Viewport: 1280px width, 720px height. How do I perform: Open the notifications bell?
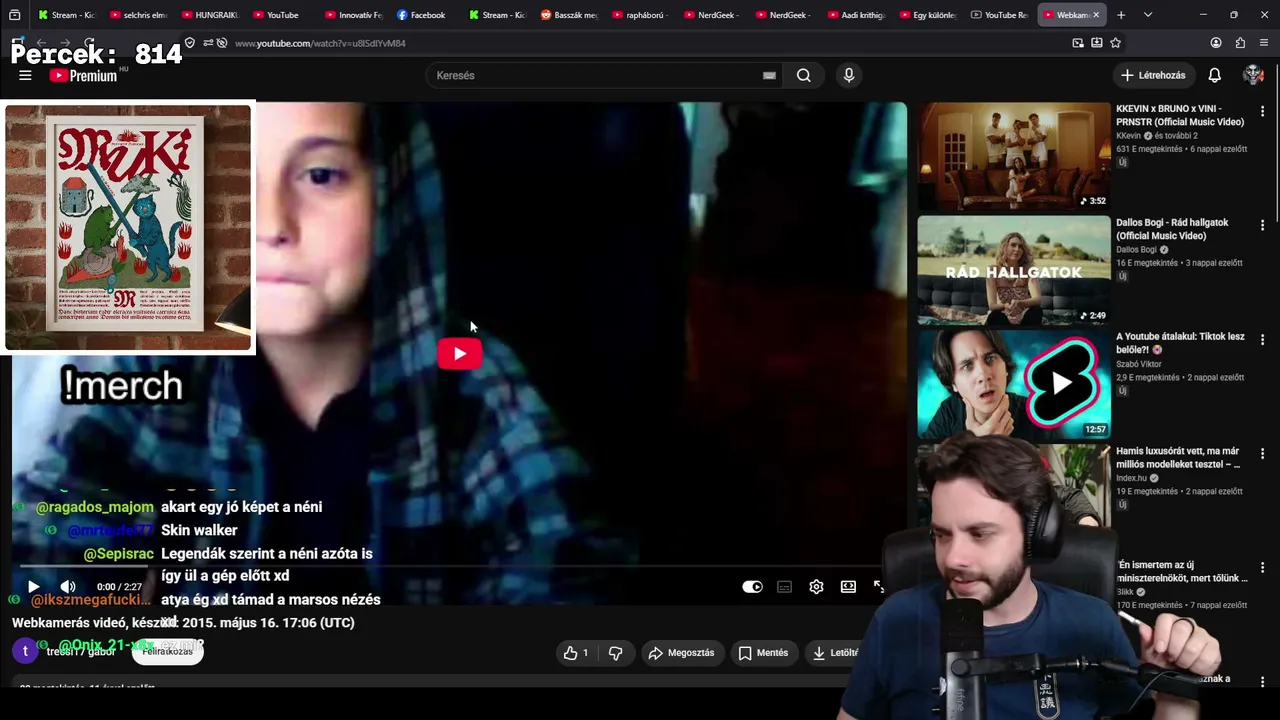[x=1214, y=75]
